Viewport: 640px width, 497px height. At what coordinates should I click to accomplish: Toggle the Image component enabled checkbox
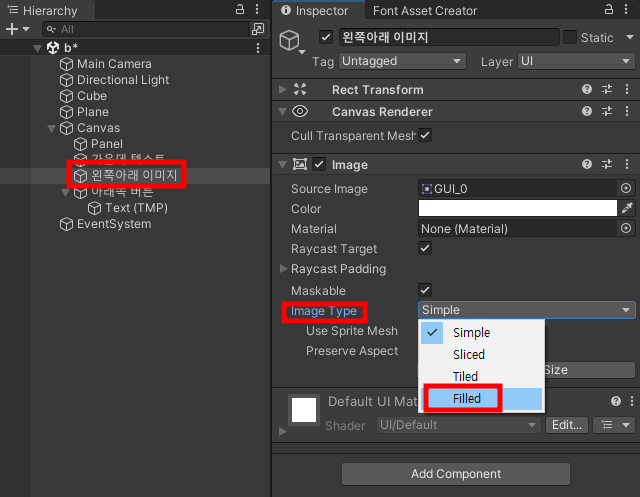tap(319, 164)
